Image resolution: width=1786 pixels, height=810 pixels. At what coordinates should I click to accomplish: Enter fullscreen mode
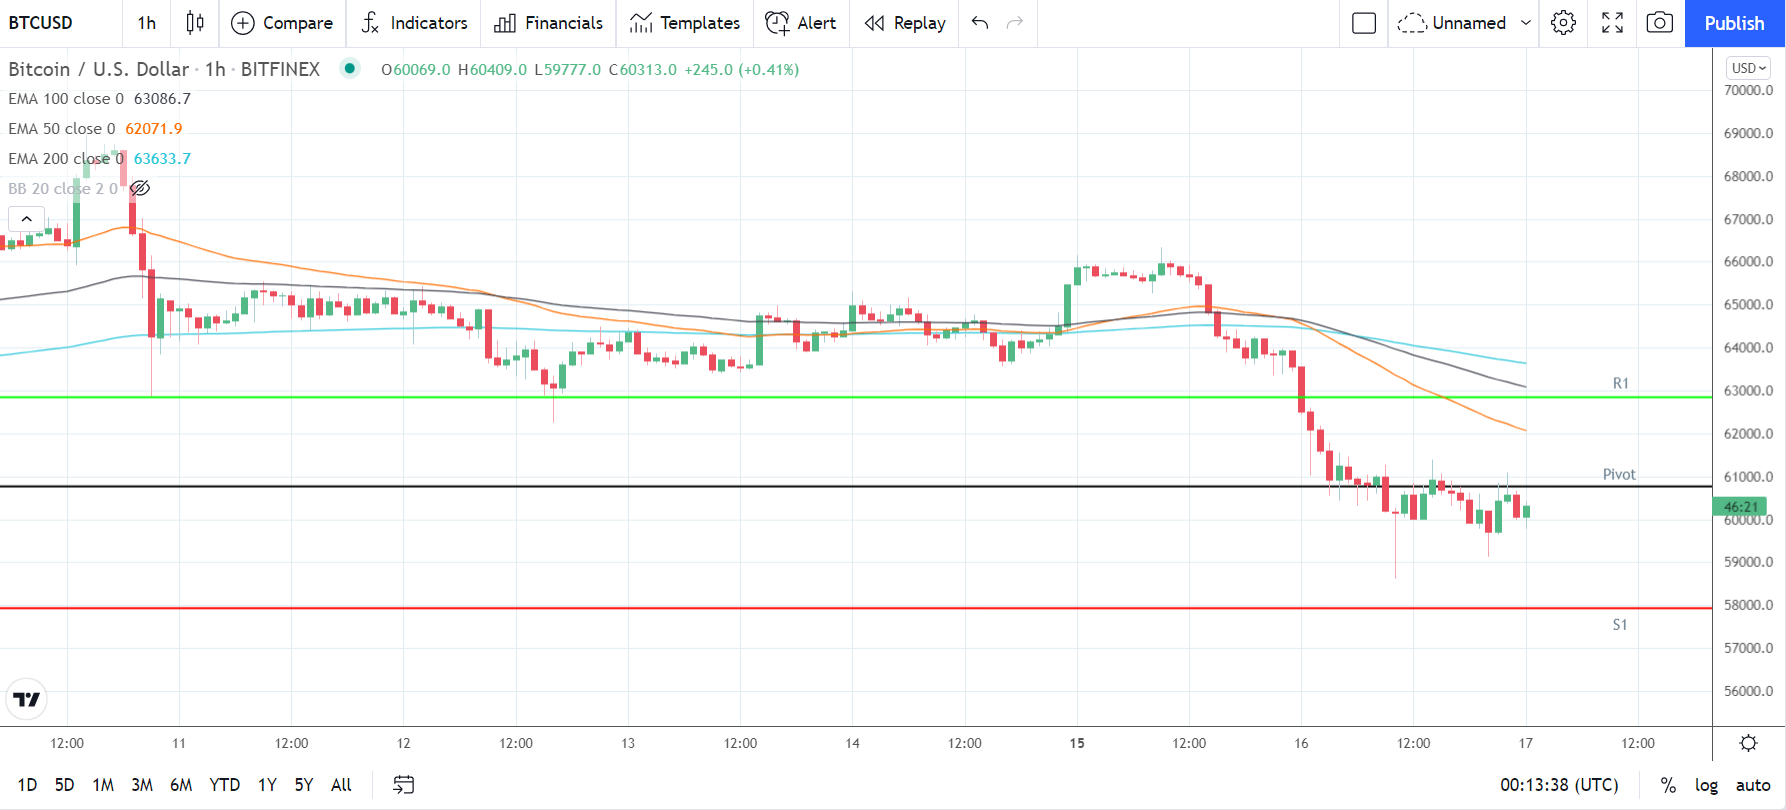point(1612,23)
